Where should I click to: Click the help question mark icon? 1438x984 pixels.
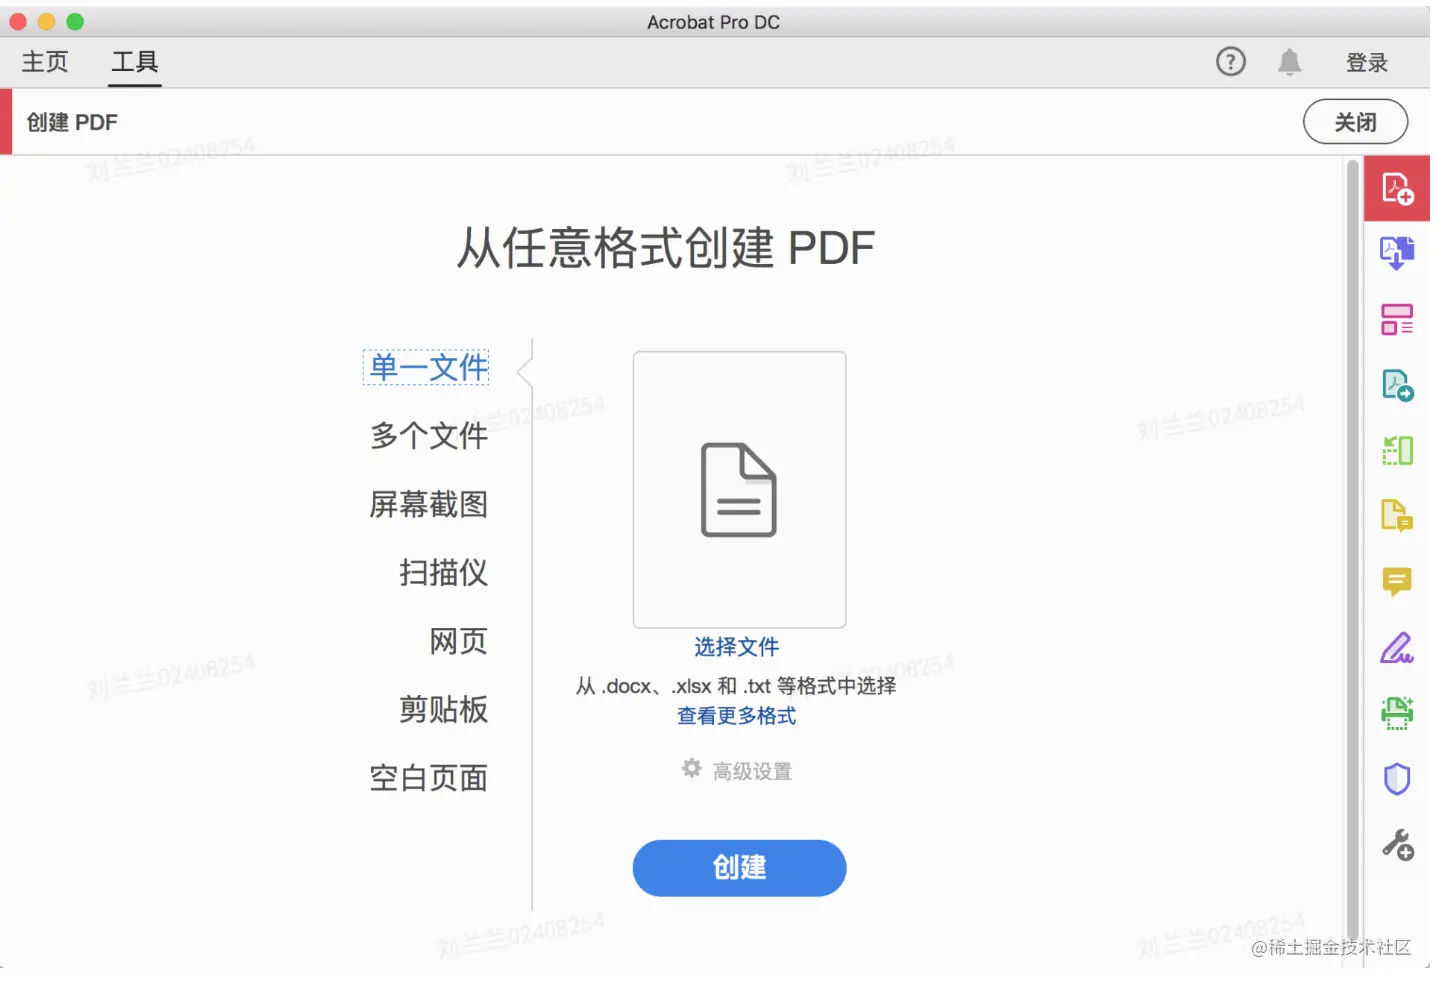(x=1230, y=62)
